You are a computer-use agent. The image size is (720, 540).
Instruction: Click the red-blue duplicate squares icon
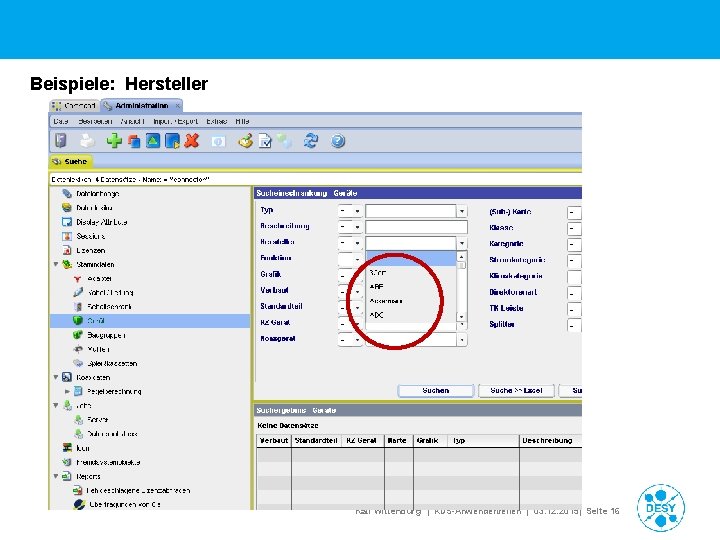[x=134, y=141]
